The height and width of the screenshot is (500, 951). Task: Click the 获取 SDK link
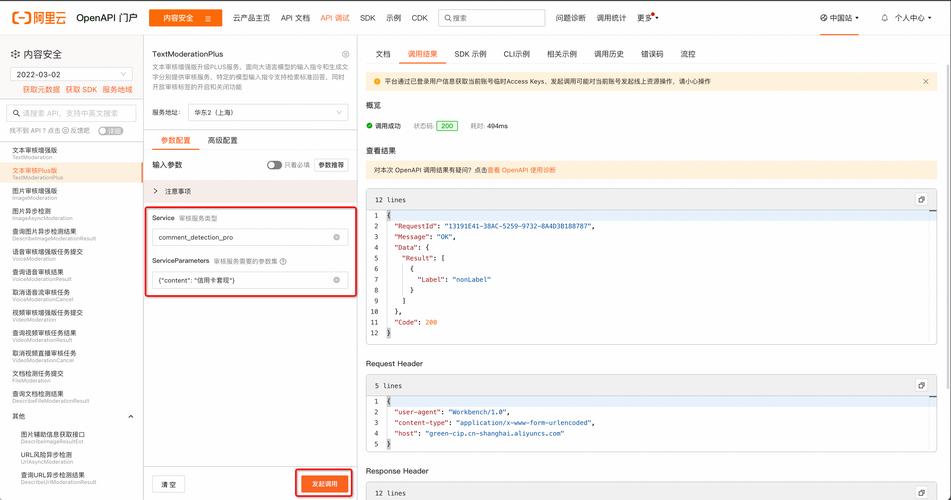click(x=81, y=90)
